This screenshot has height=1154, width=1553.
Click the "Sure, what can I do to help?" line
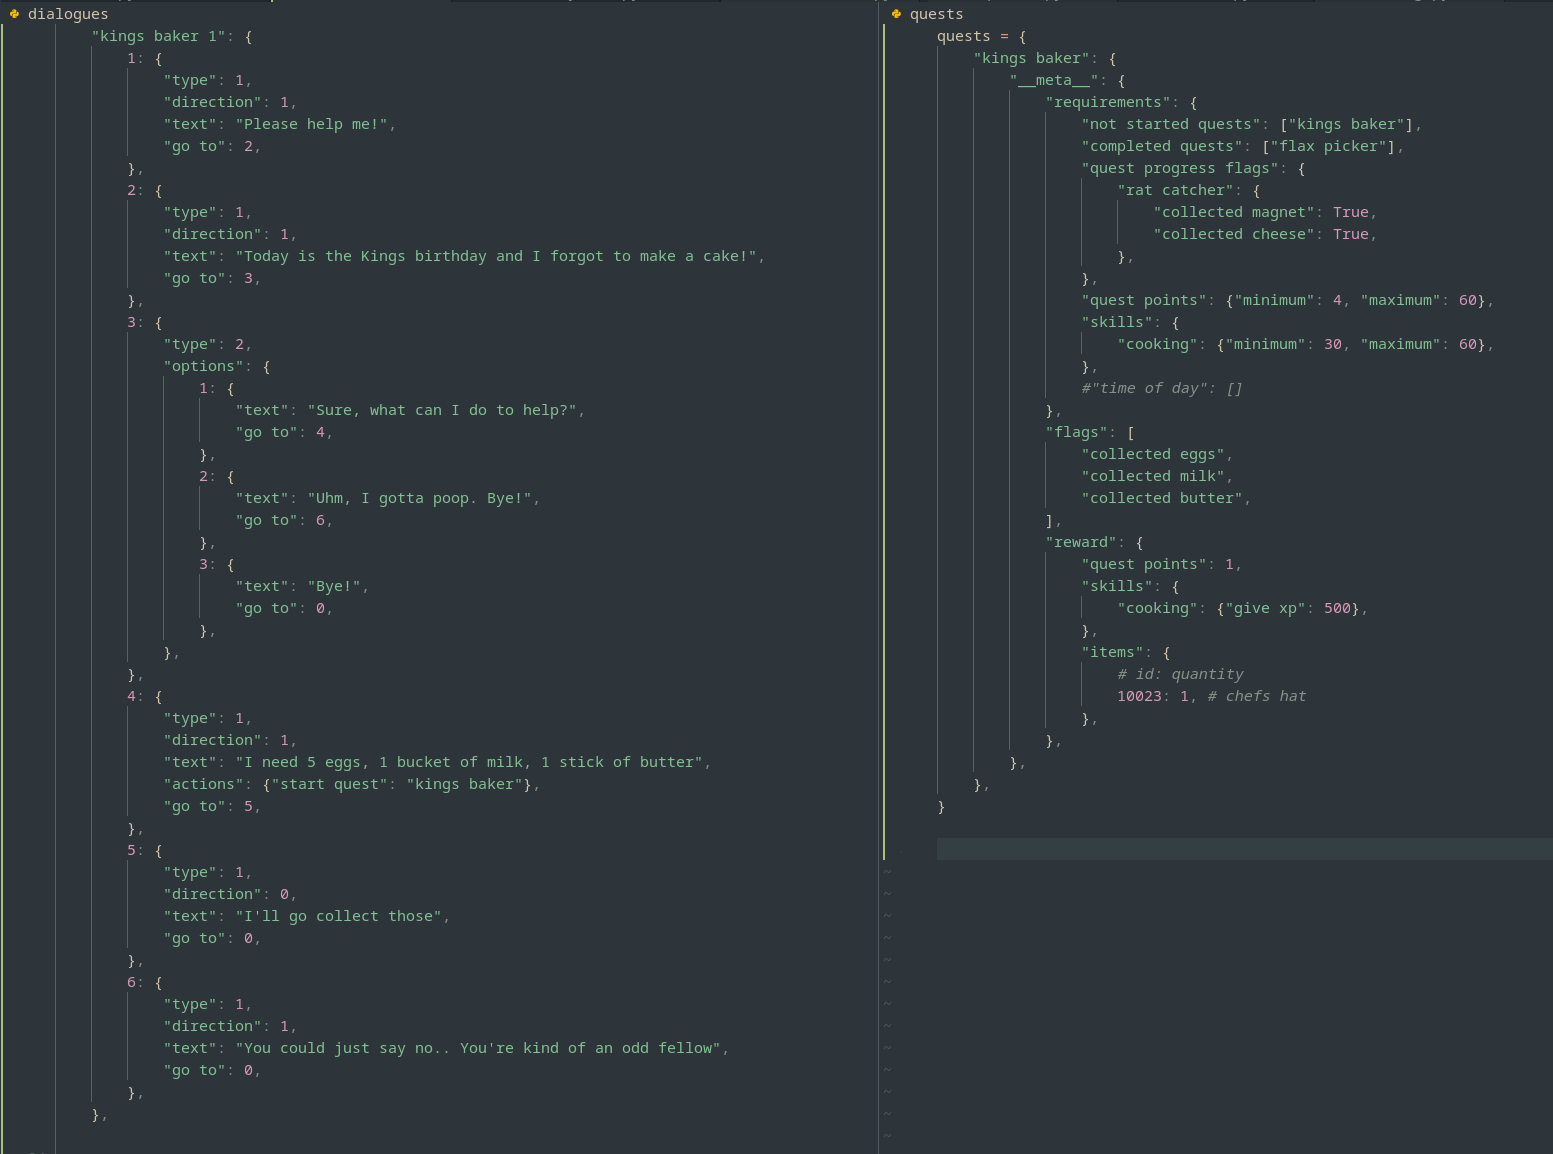410,410
